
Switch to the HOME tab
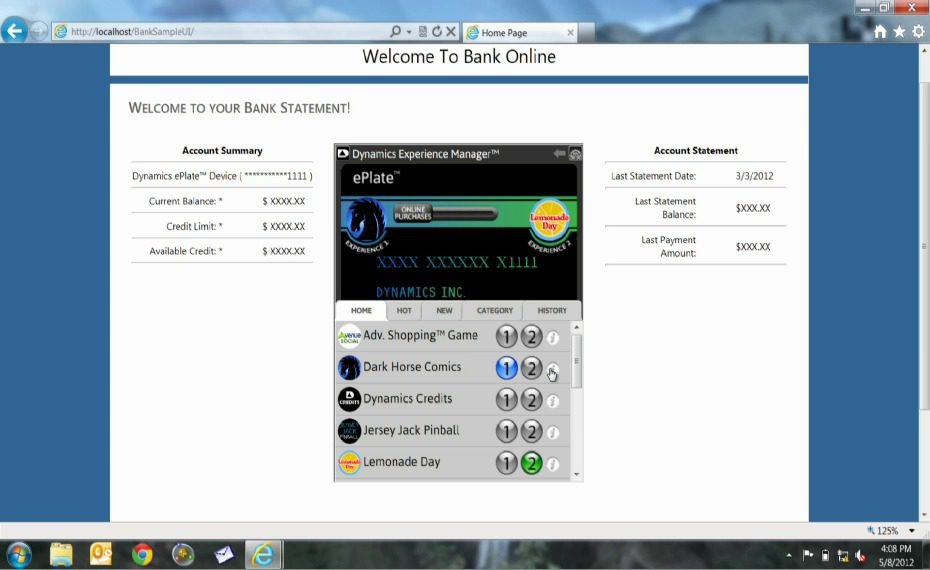pos(361,310)
